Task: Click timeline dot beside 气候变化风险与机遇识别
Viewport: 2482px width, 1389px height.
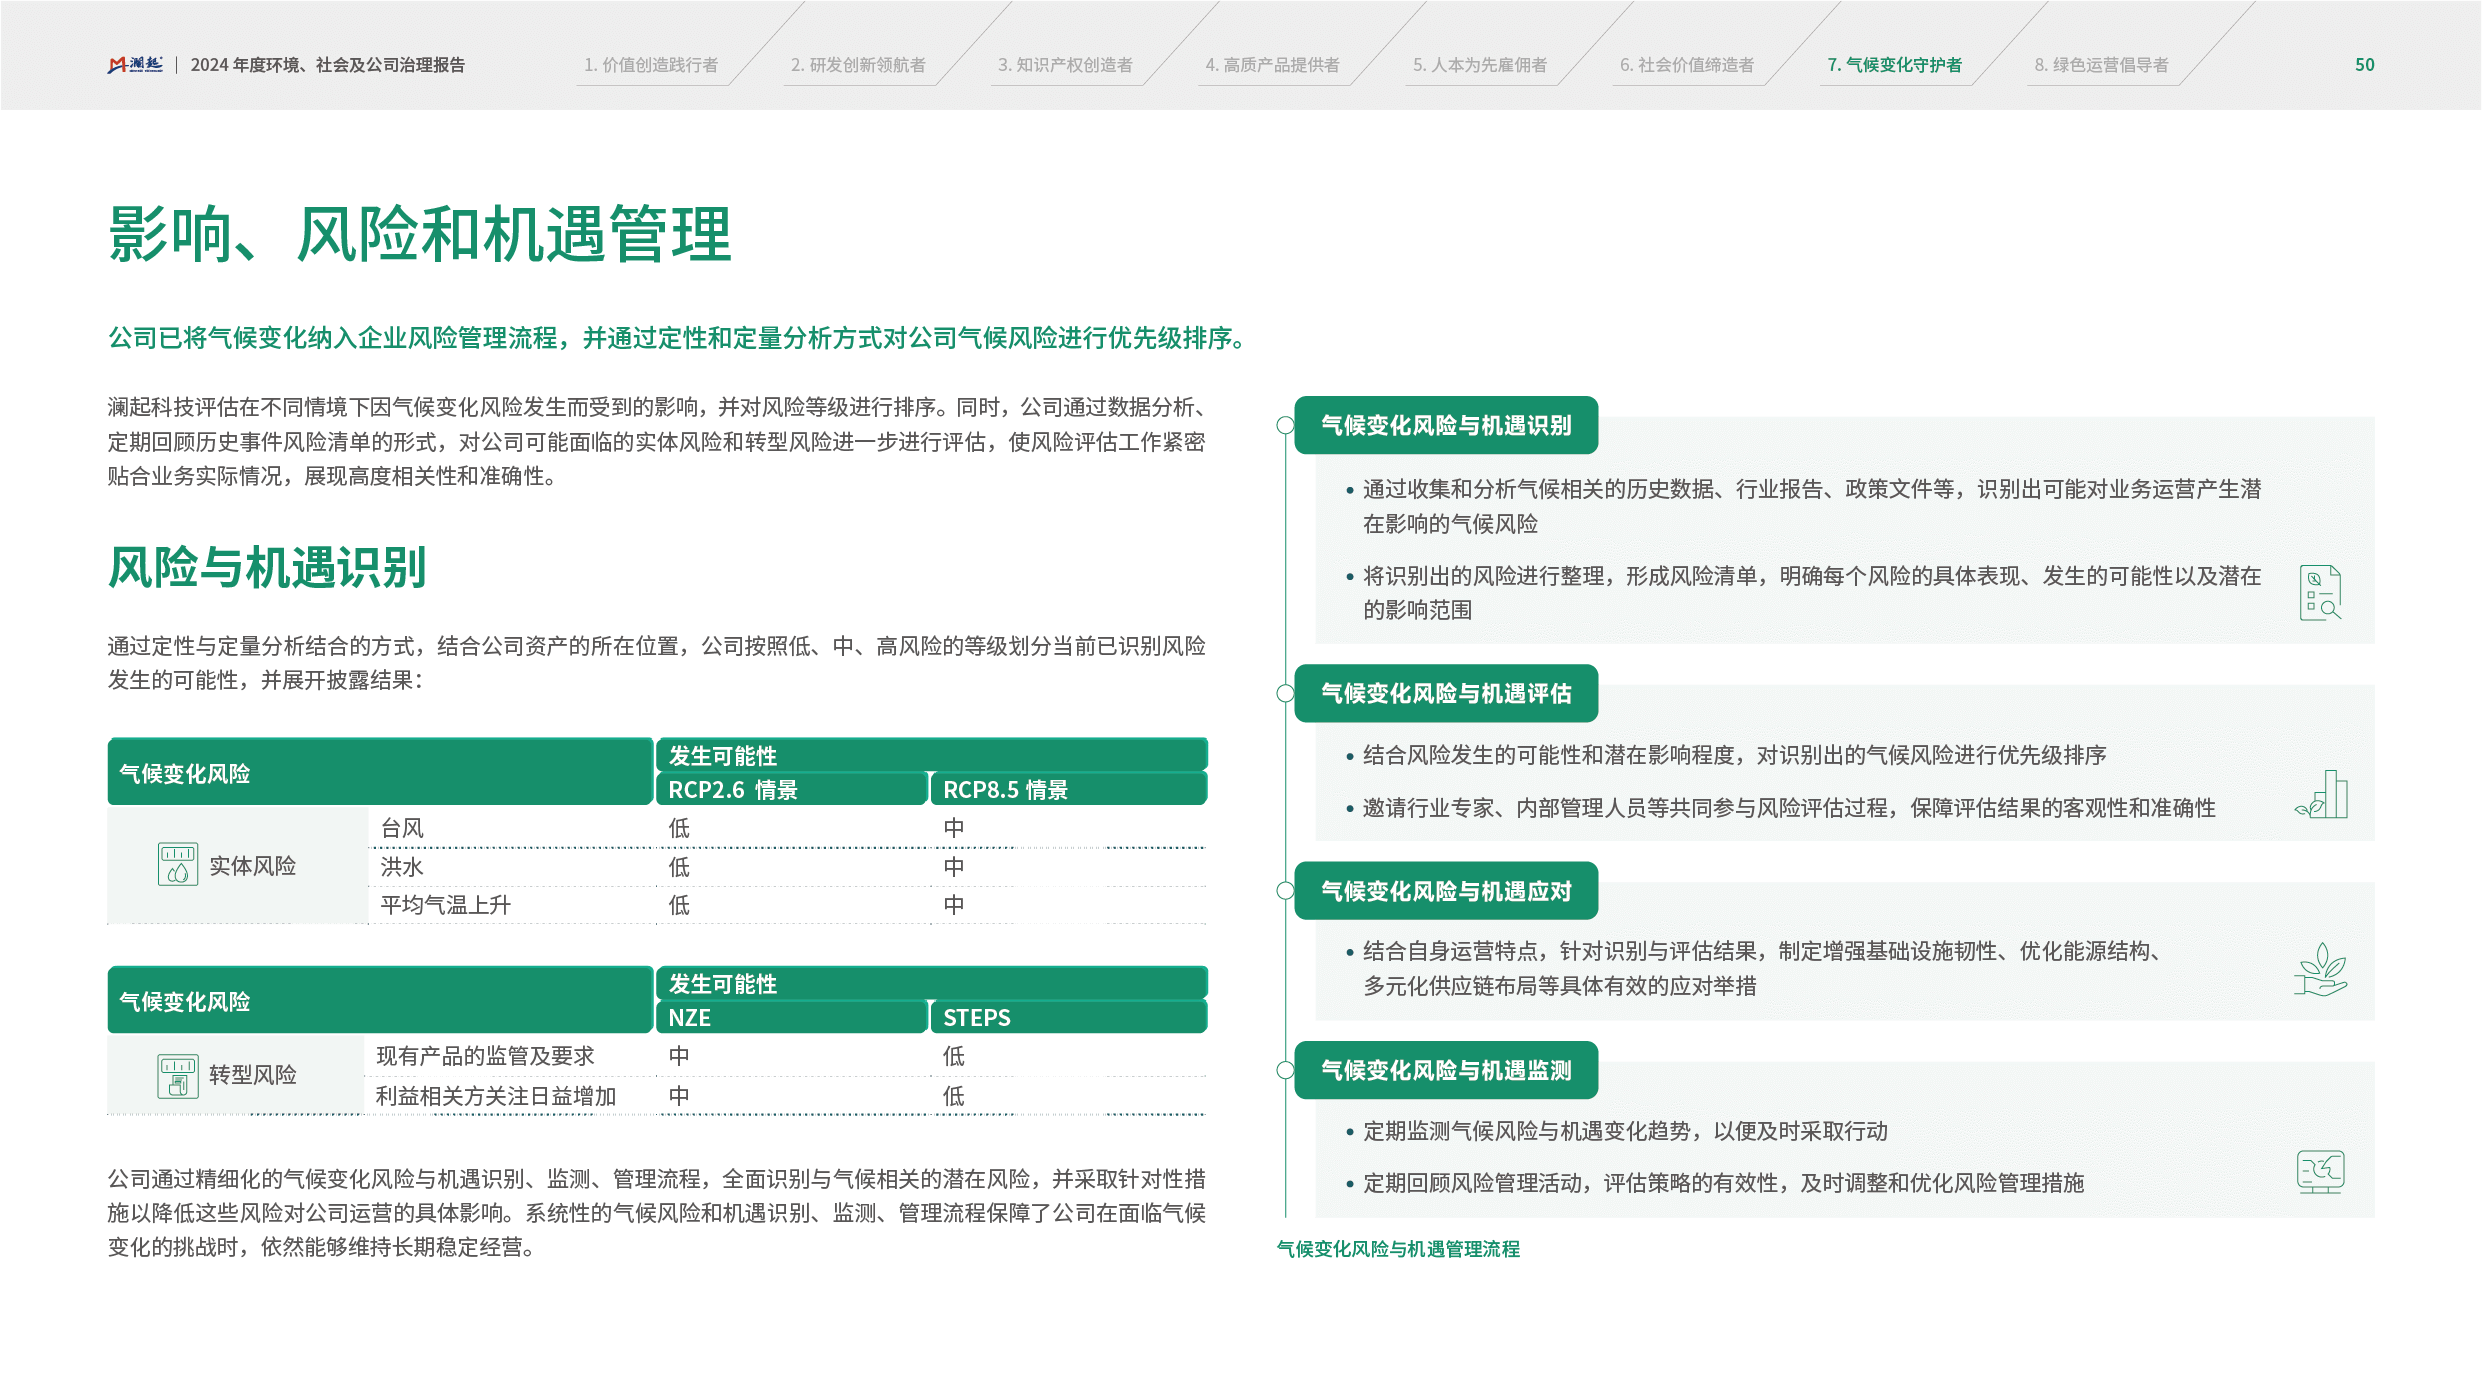Action: 1286,425
